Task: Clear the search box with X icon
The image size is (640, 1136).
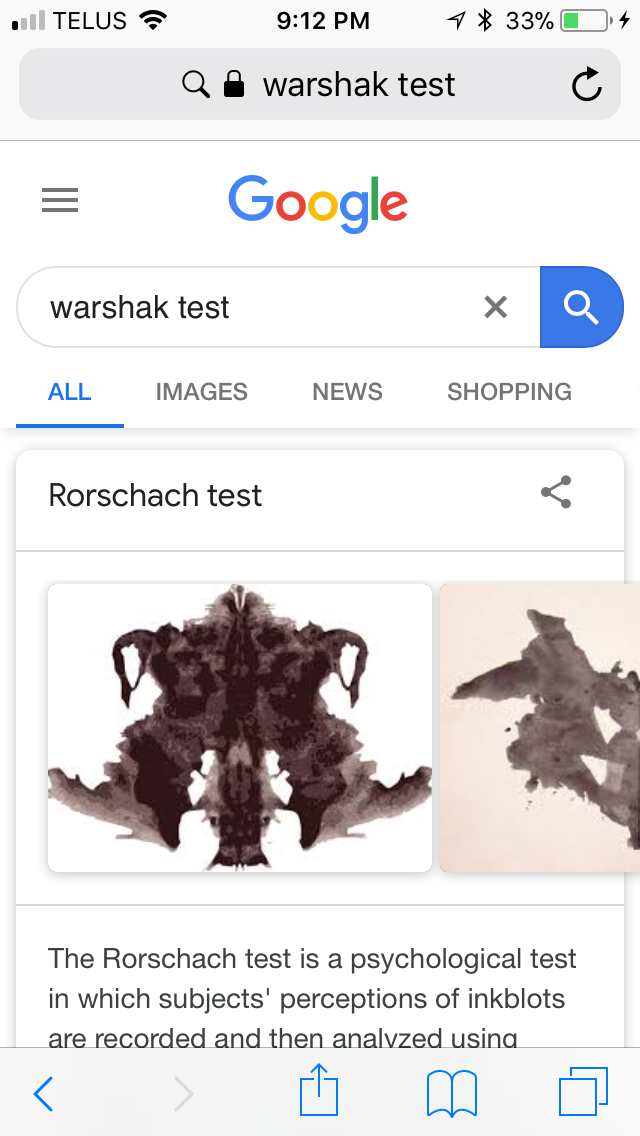Action: pos(496,307)
